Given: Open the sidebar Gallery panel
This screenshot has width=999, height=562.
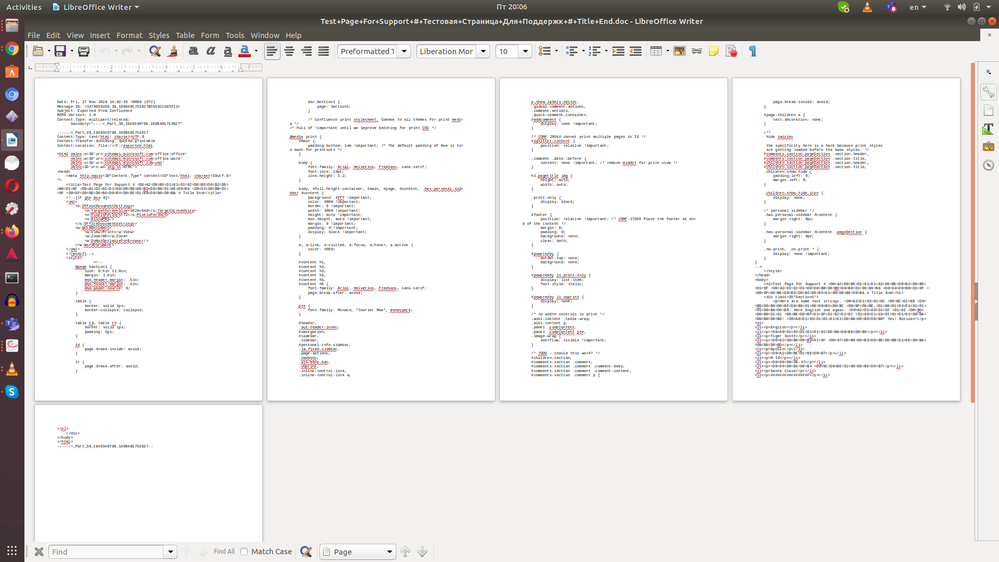Looking at the screenshot, I should click(x=988, y=147).
